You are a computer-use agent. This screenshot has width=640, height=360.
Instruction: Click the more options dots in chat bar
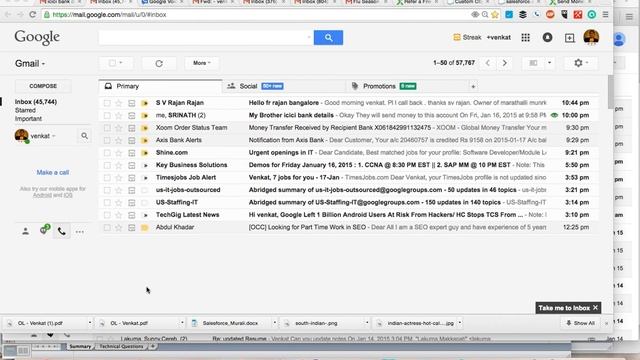pos(80,232)
